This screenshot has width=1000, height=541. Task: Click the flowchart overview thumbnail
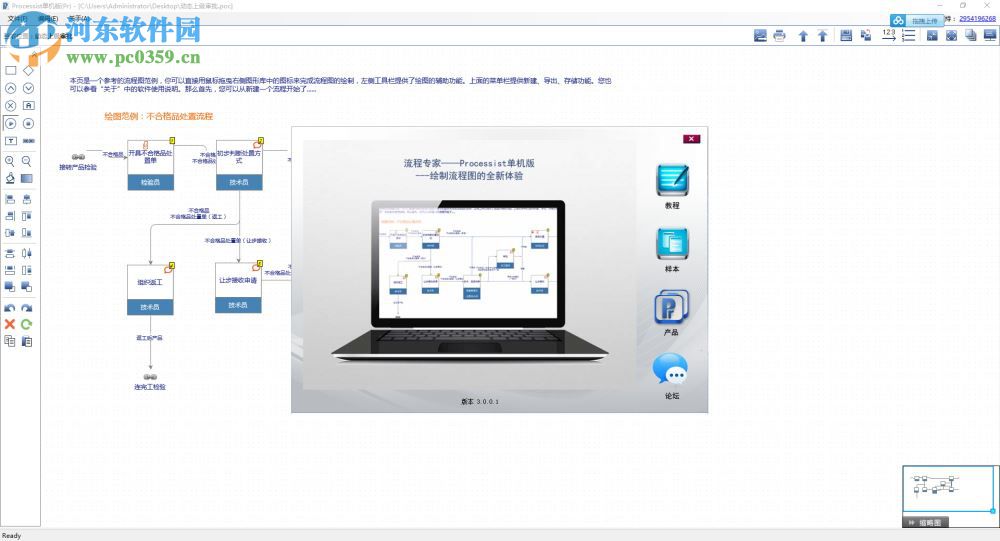coord(948,488)
